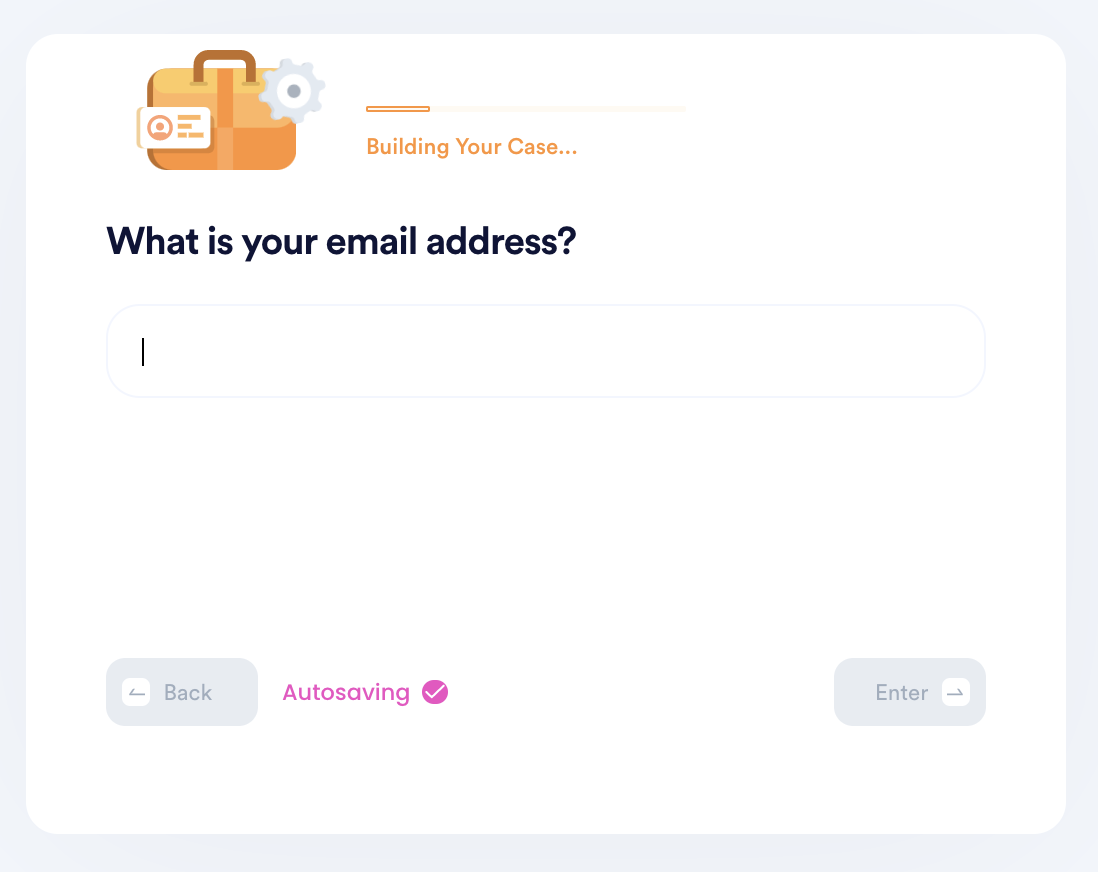
Task: Click the gear icon on the briefcase
Action: pos(293,91)
